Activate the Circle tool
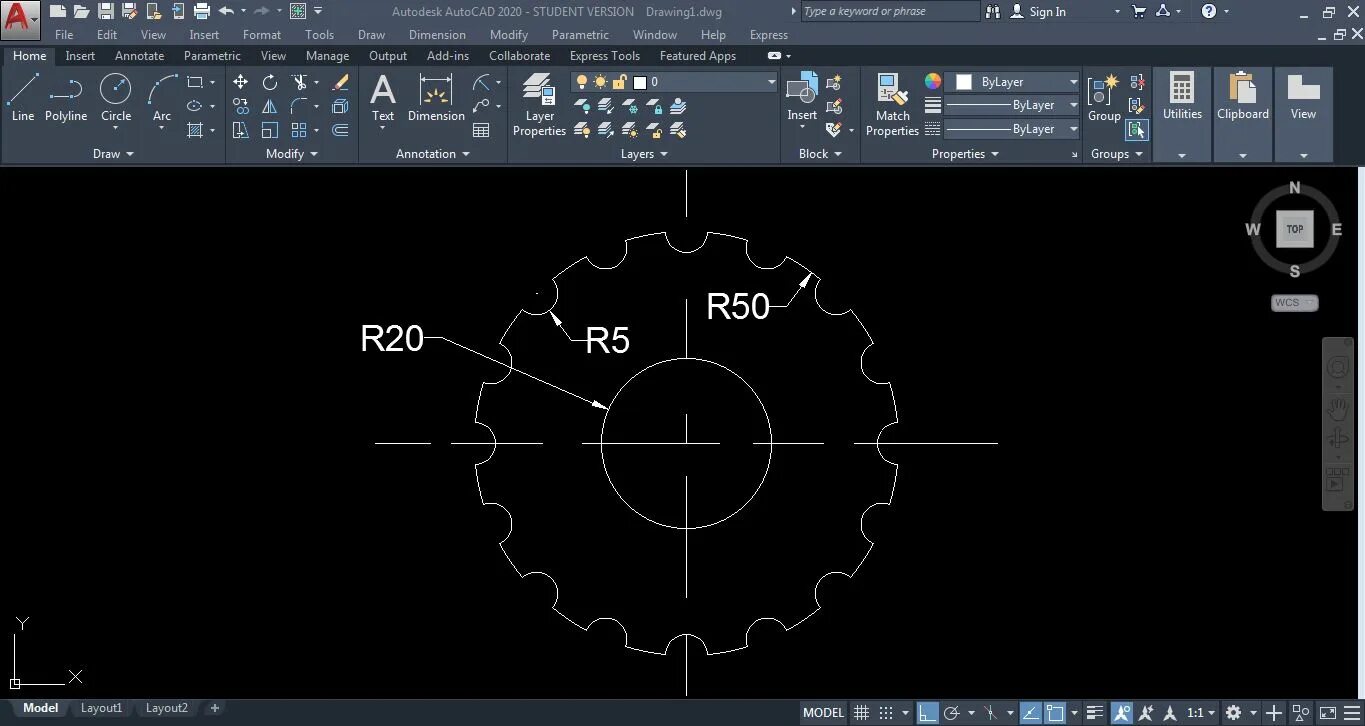This screenshot has height=726, width=1365. (x=115, y=97)
